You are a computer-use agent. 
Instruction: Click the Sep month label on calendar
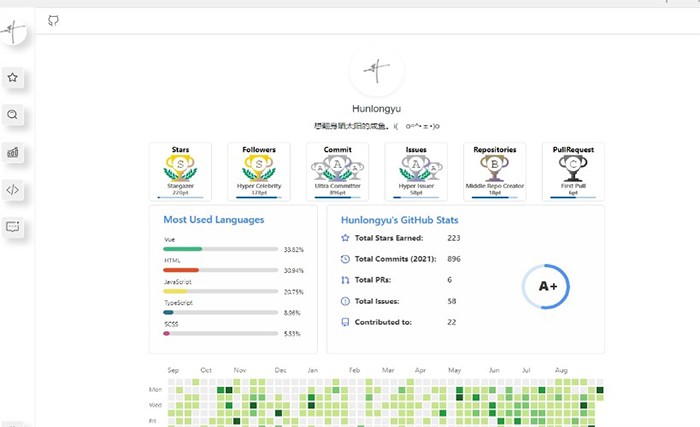click(173, 370)
